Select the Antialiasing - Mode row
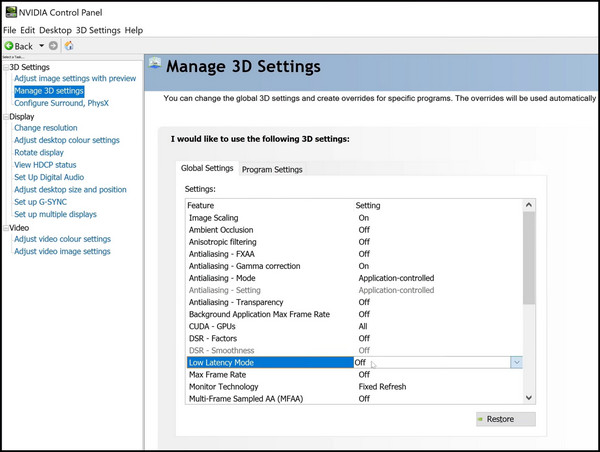 coord(354,278)
